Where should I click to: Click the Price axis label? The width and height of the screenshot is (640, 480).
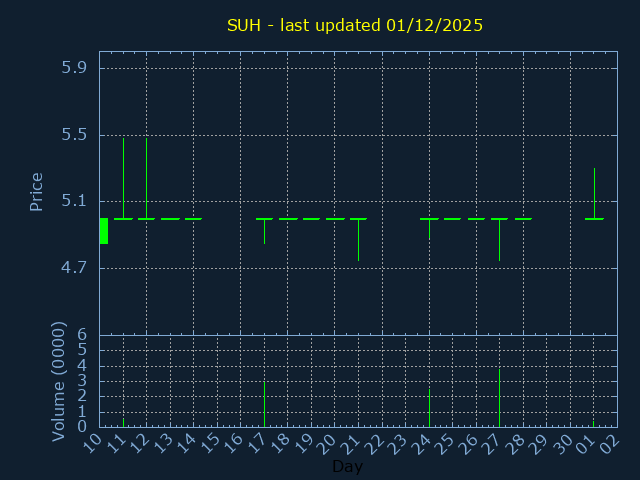pyautogui.click(x=37, y=191)
